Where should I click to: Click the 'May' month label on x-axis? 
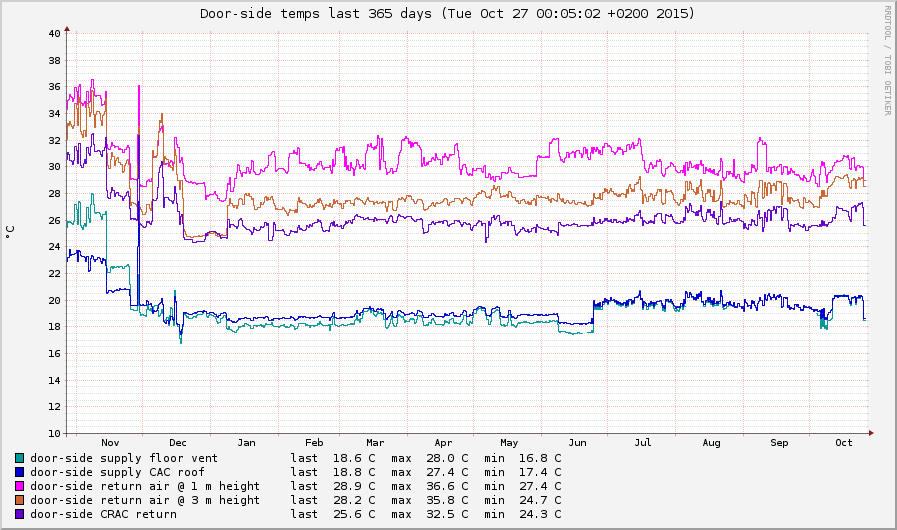[x=509, y=443]
